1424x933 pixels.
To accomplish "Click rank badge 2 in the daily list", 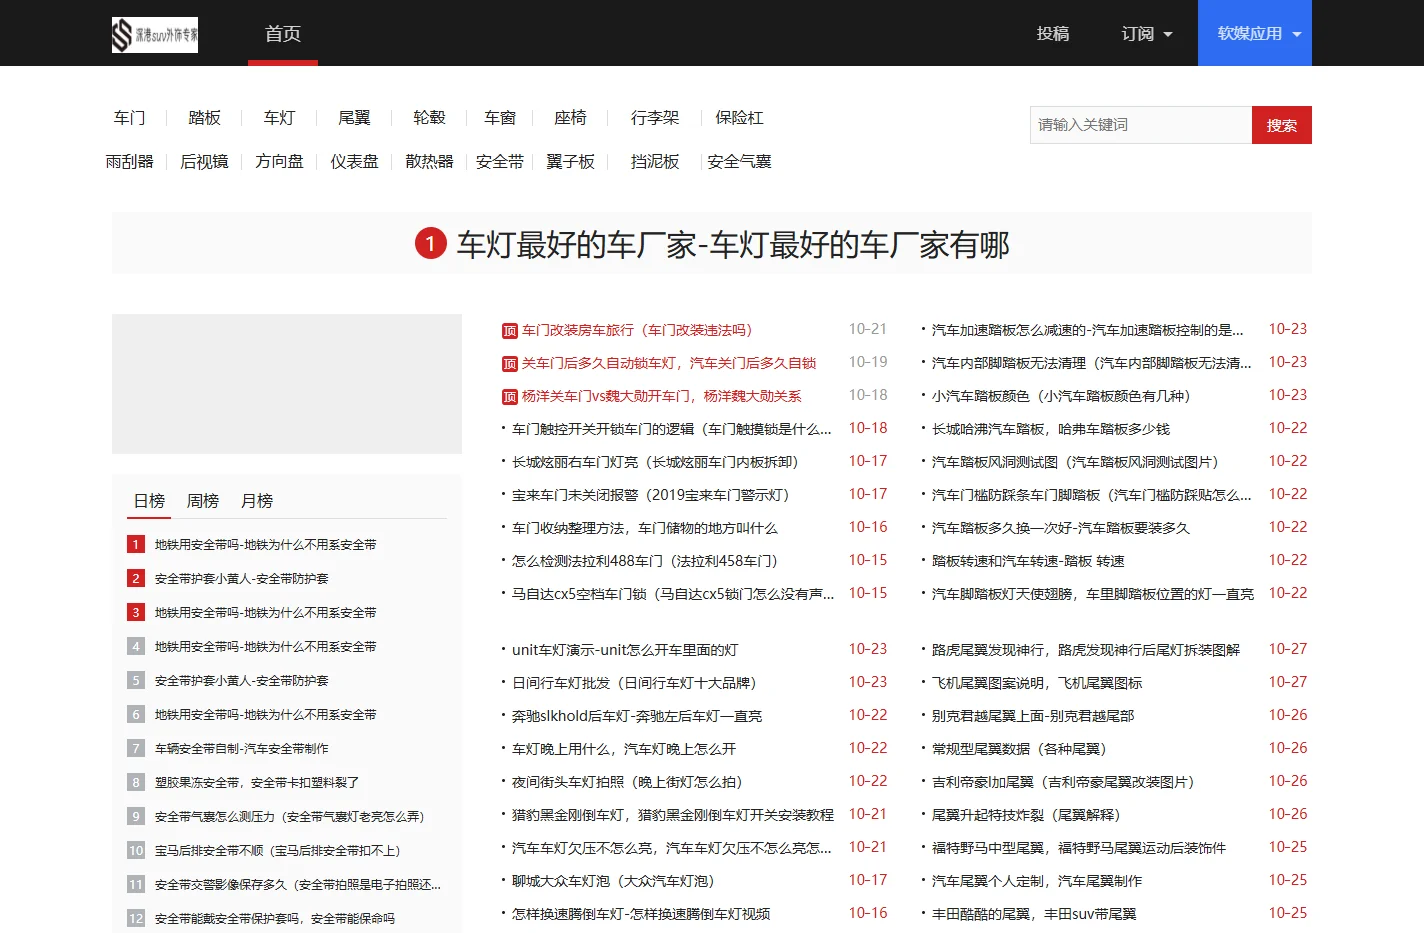I will coord(136,579).
